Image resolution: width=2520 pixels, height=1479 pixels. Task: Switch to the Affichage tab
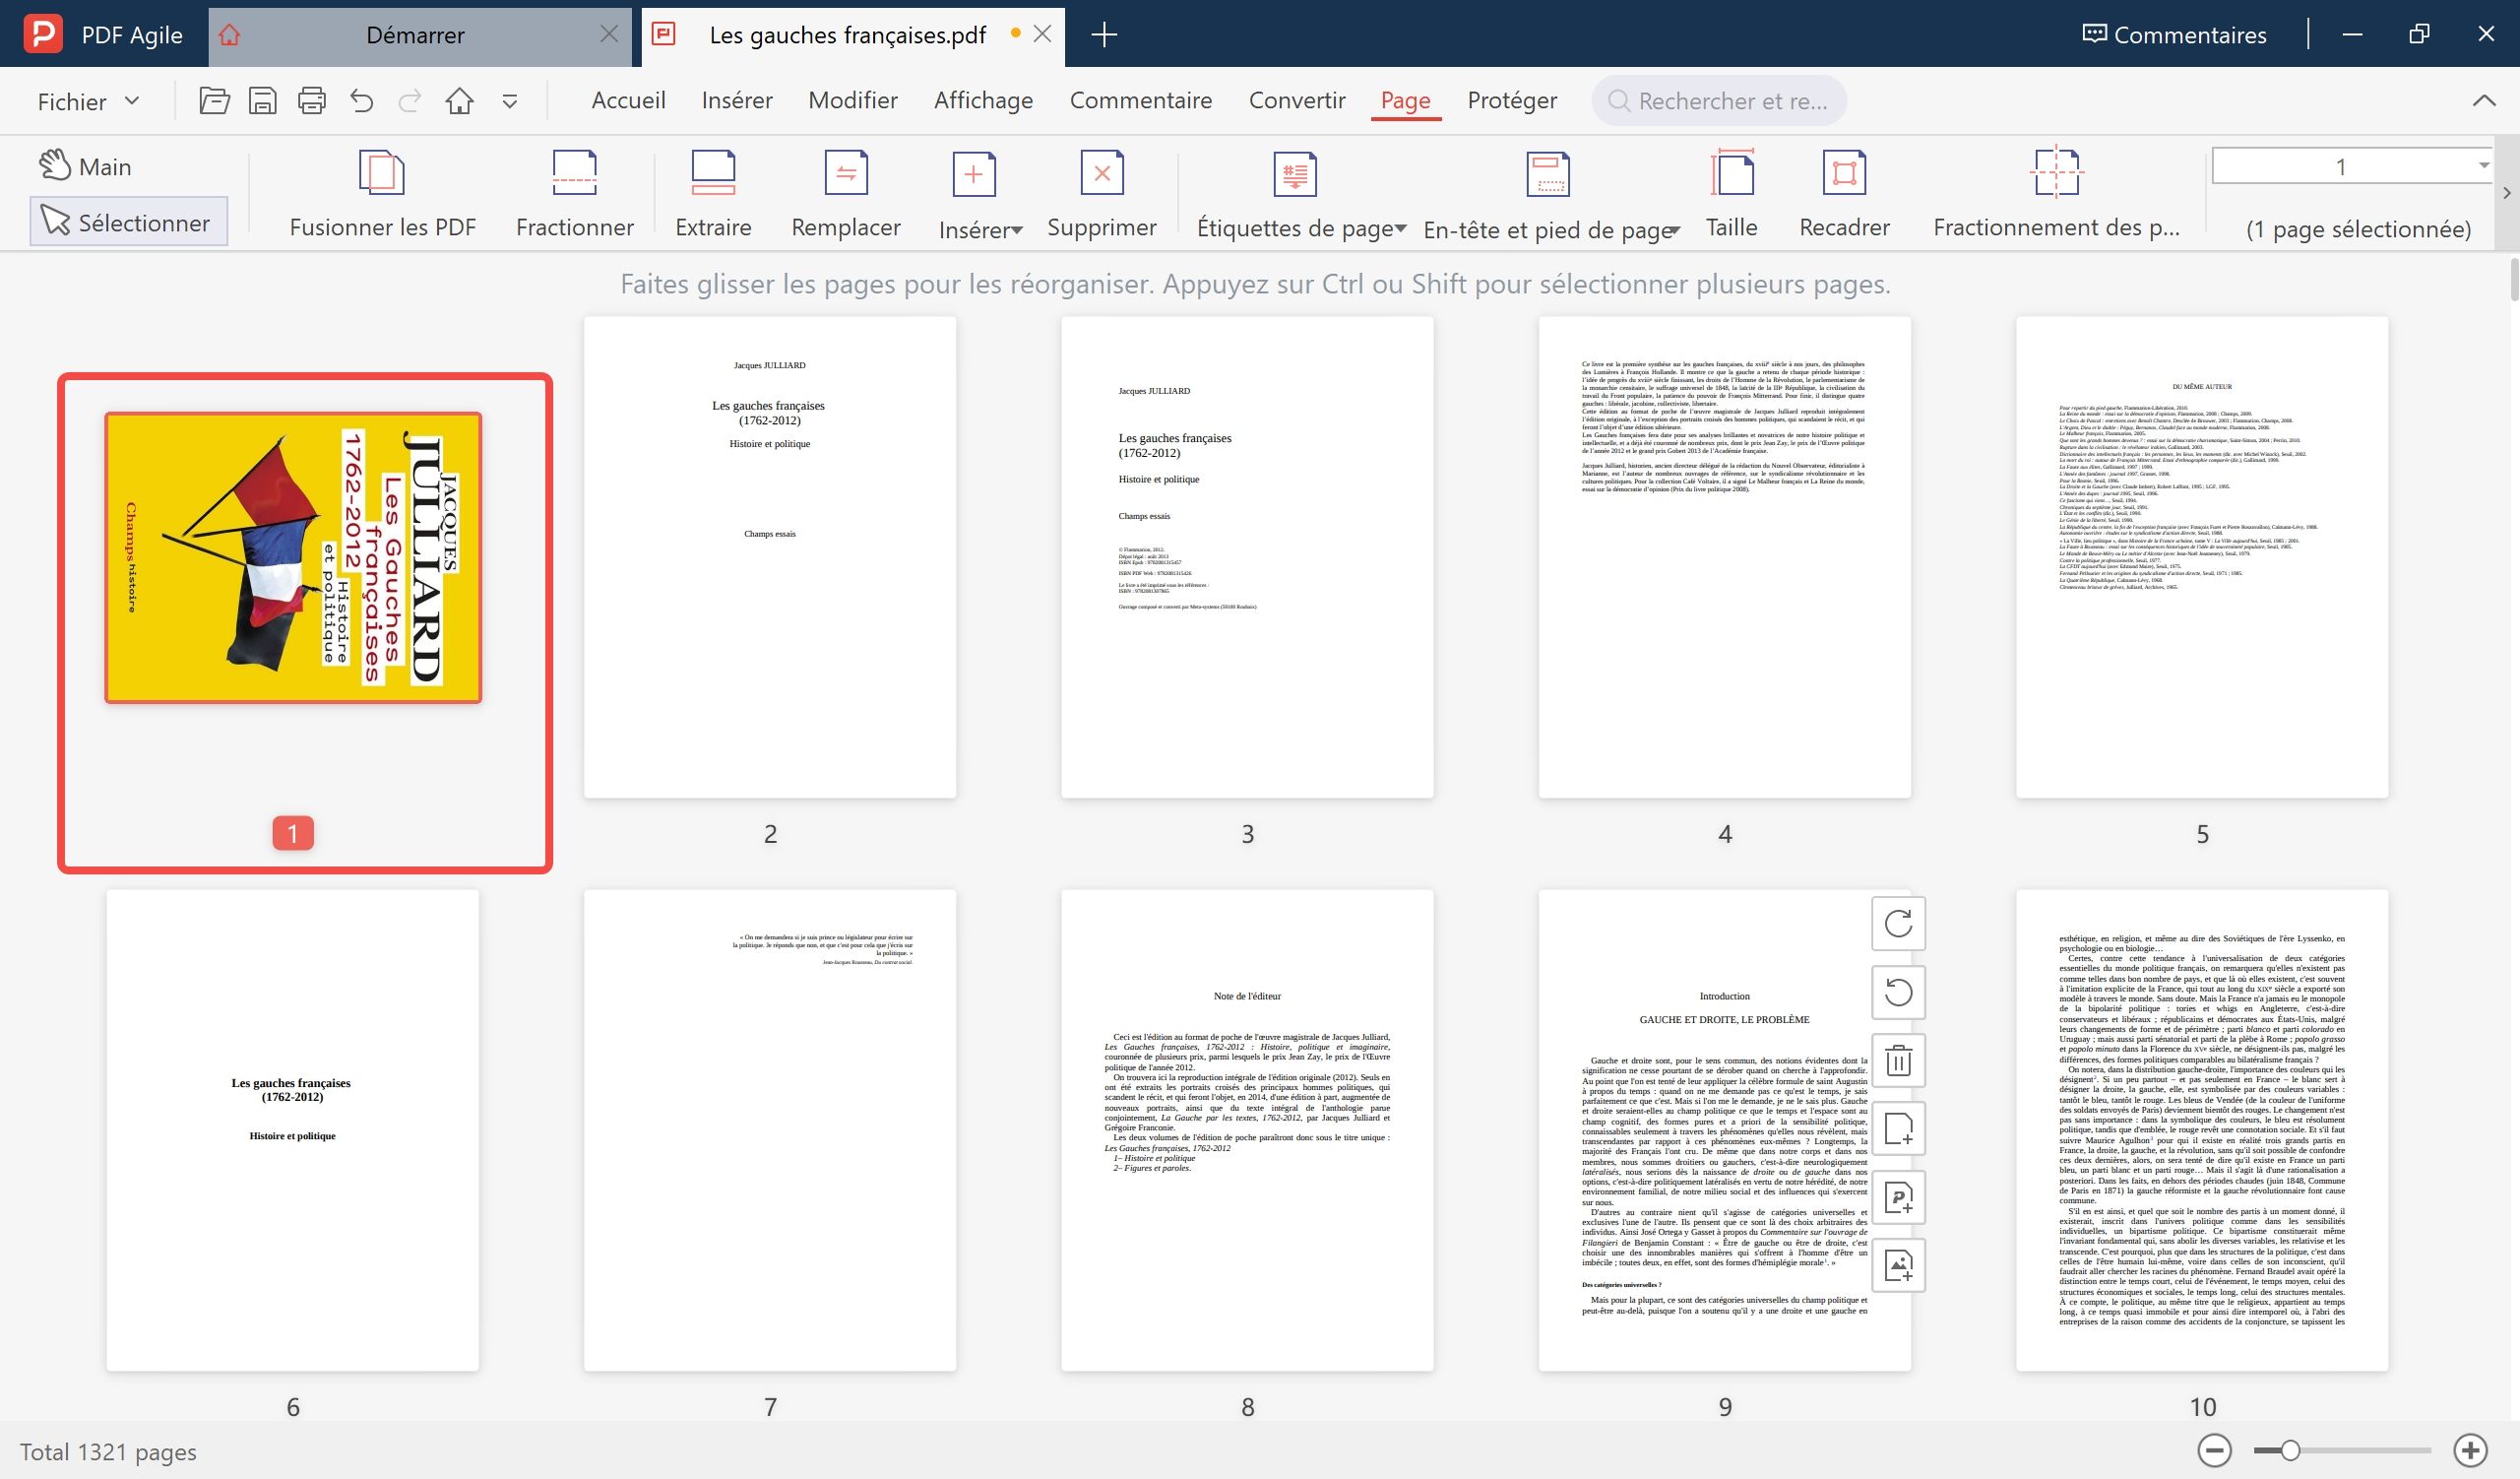pyautogui.click(x=983, y=100)
